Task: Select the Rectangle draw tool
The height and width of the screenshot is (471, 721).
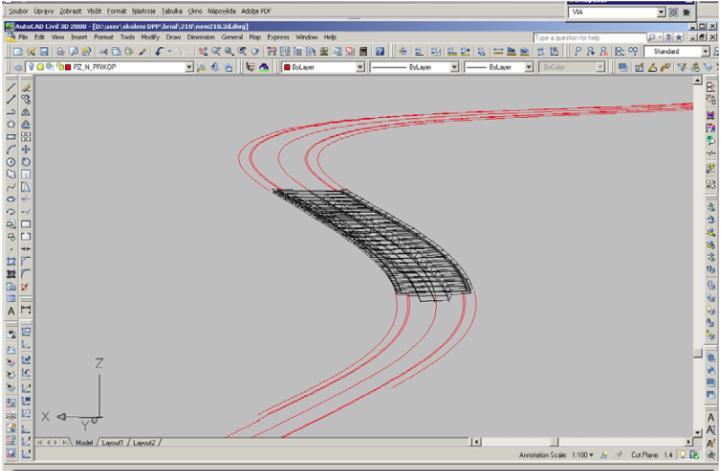Action: point(11,137)
